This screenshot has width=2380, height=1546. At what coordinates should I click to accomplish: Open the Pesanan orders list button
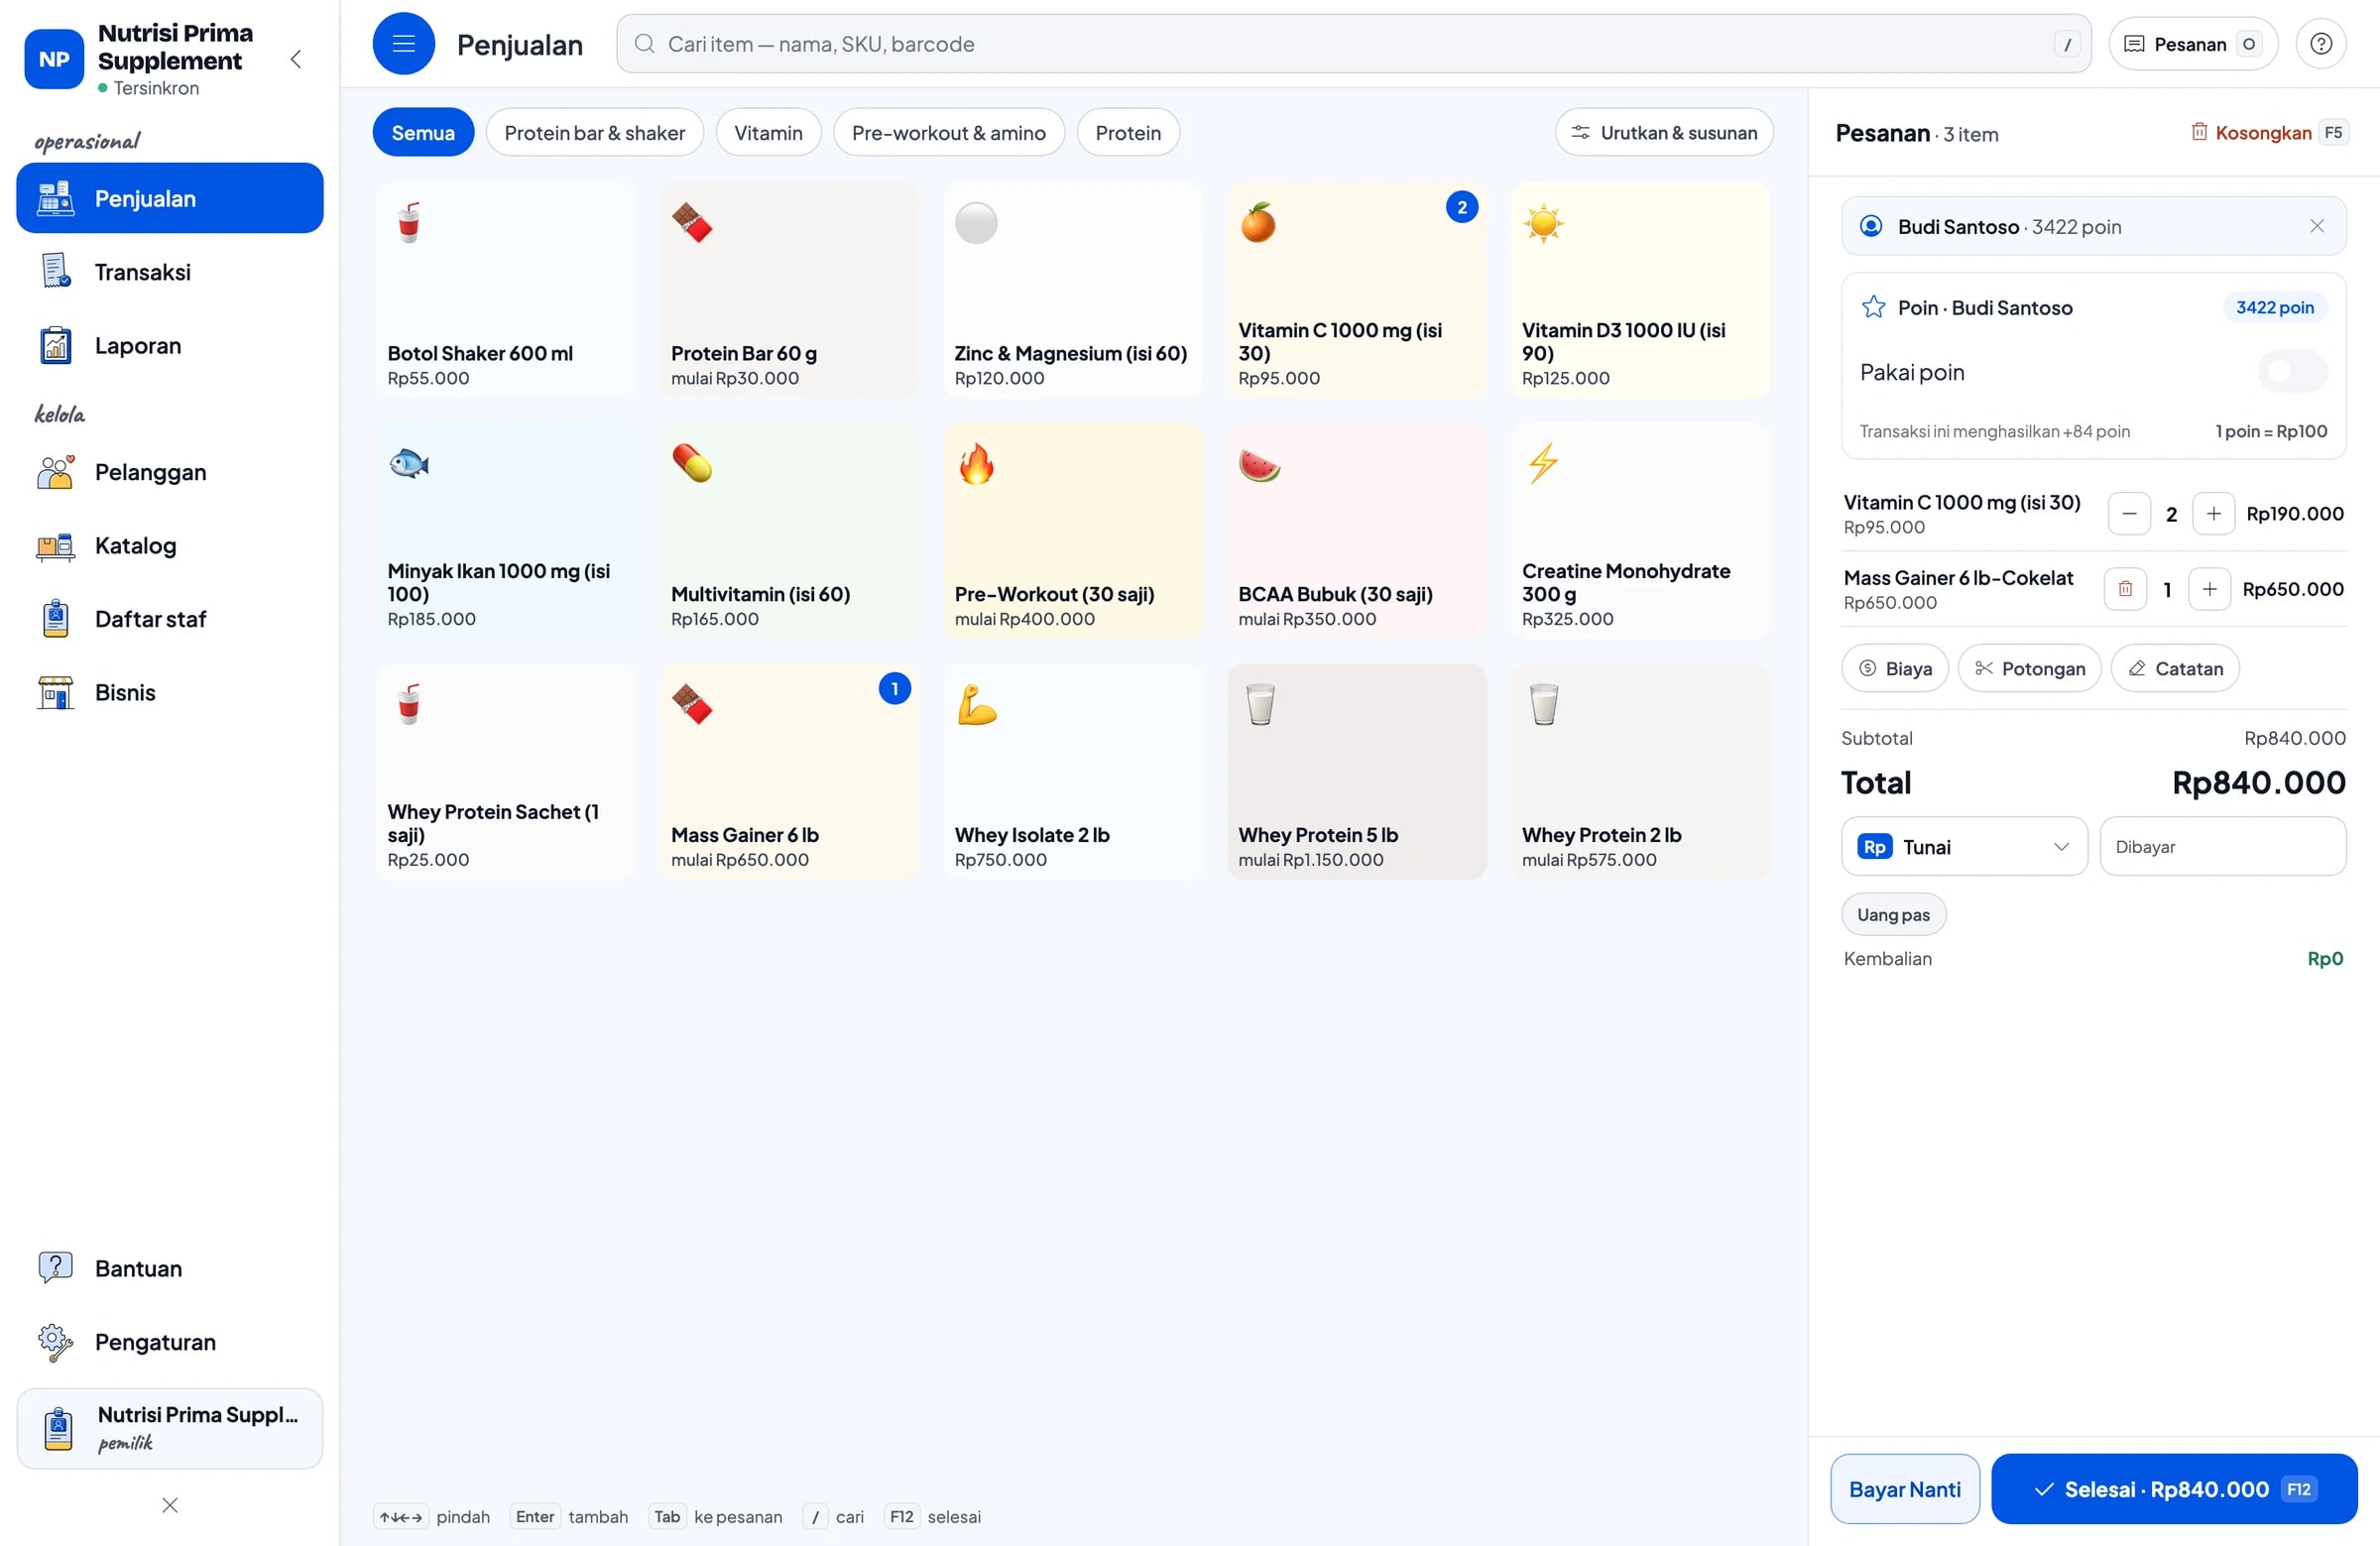(x=2192, y=44)
